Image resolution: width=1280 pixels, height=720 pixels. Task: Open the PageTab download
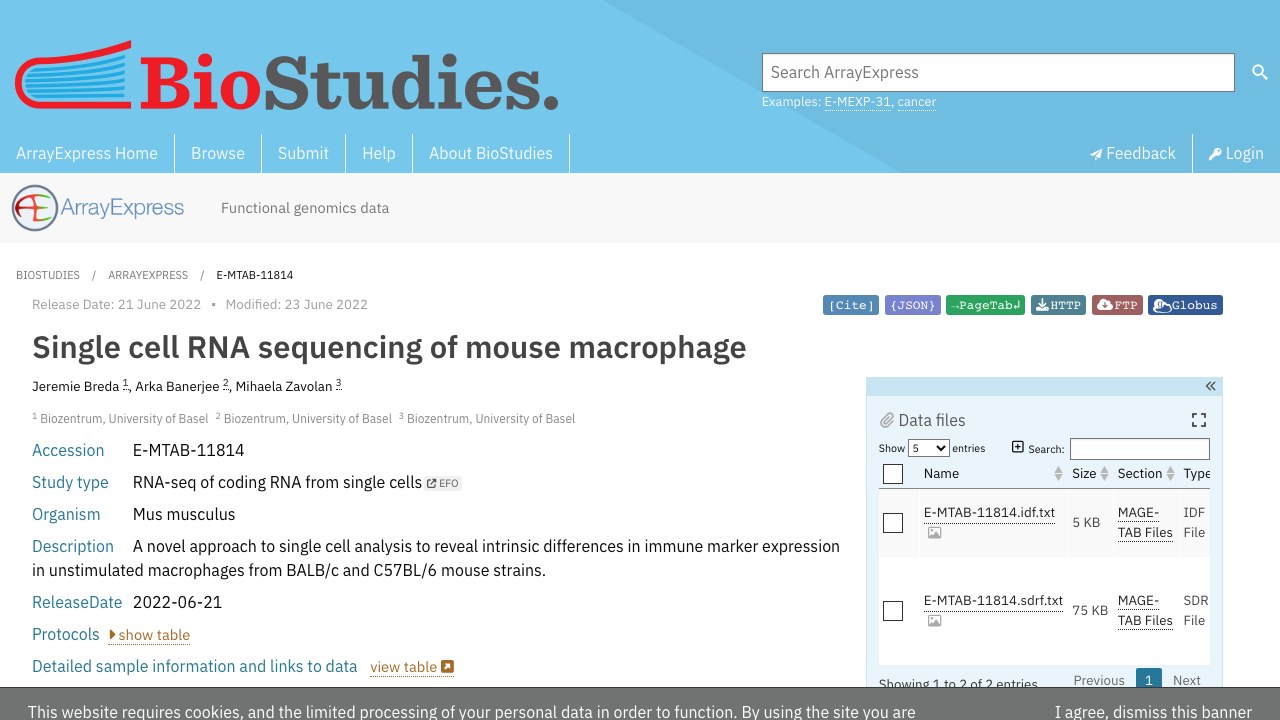pyautogui.click(x=985, y=305)
